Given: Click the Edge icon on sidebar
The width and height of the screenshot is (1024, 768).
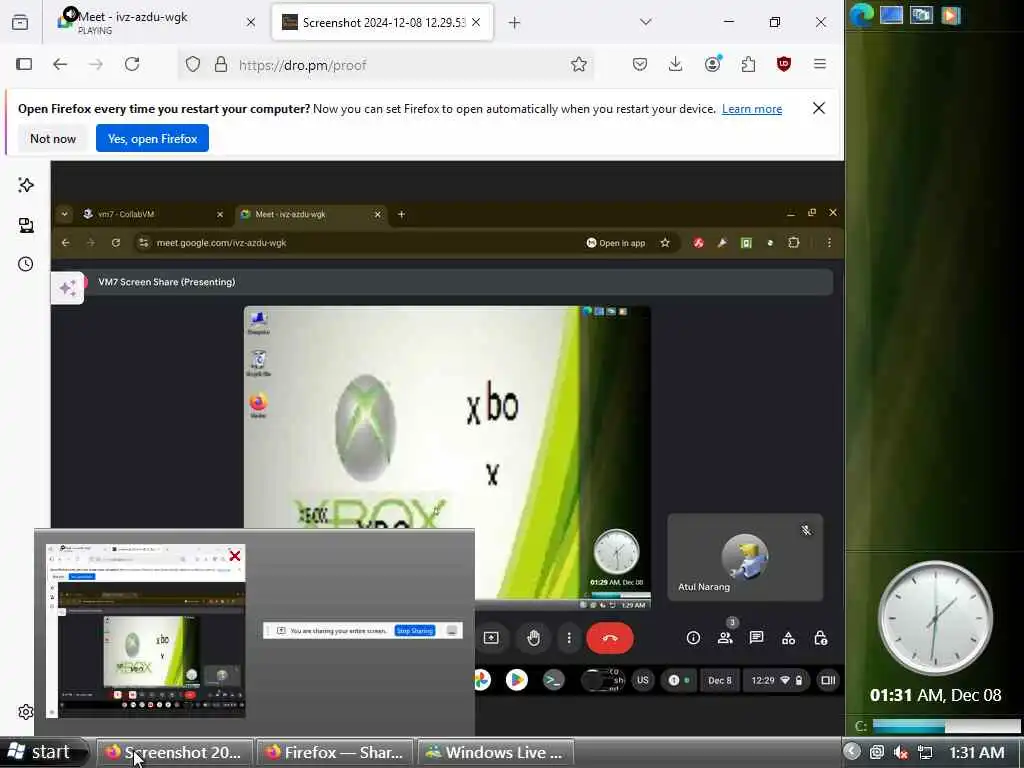Looking at the screenshot, I should tap(861, 14).
